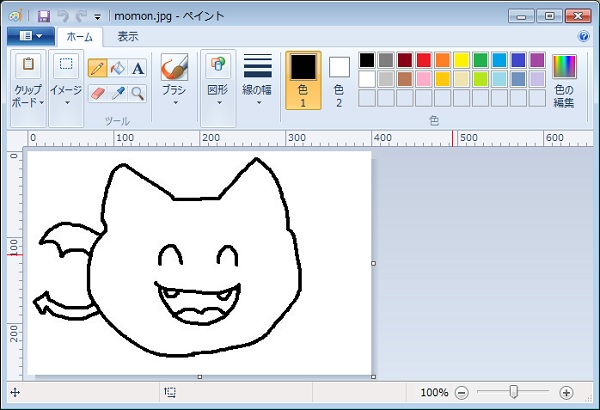Pick the light yellow color swatch
The image size is (600, 410).
tap(461, 79)
